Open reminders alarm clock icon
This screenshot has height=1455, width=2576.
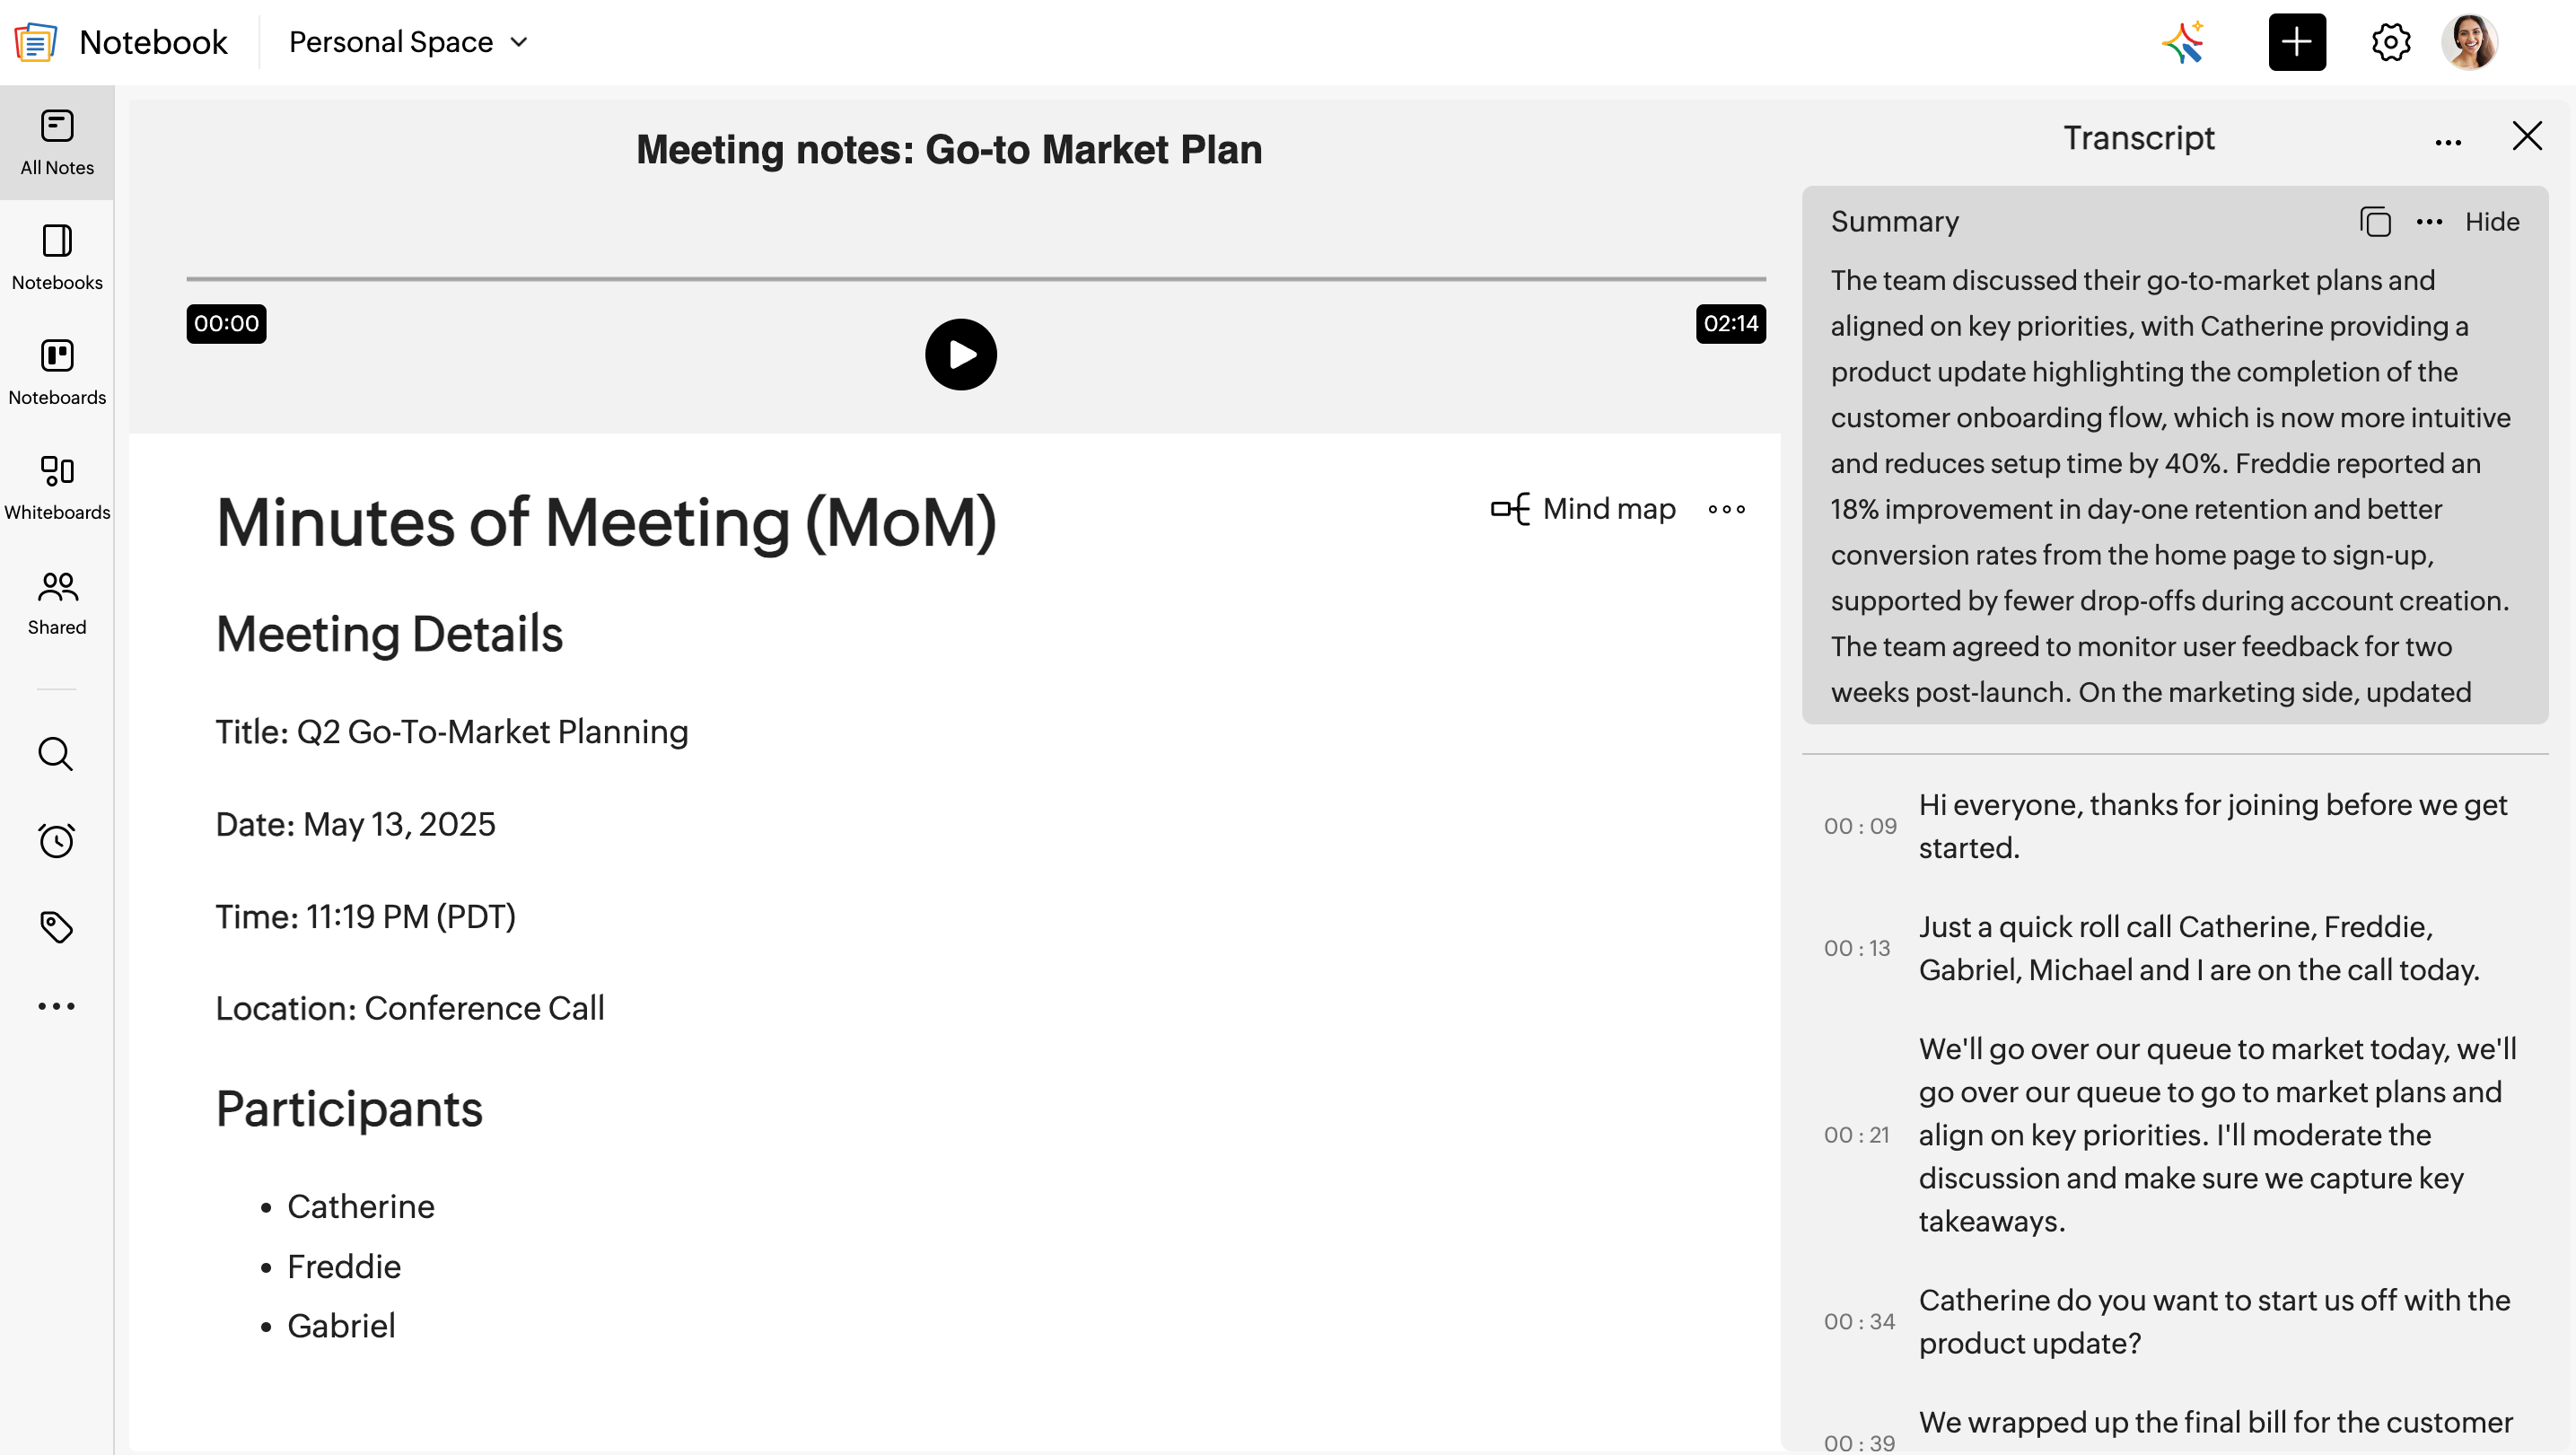[x=56, y=840]
